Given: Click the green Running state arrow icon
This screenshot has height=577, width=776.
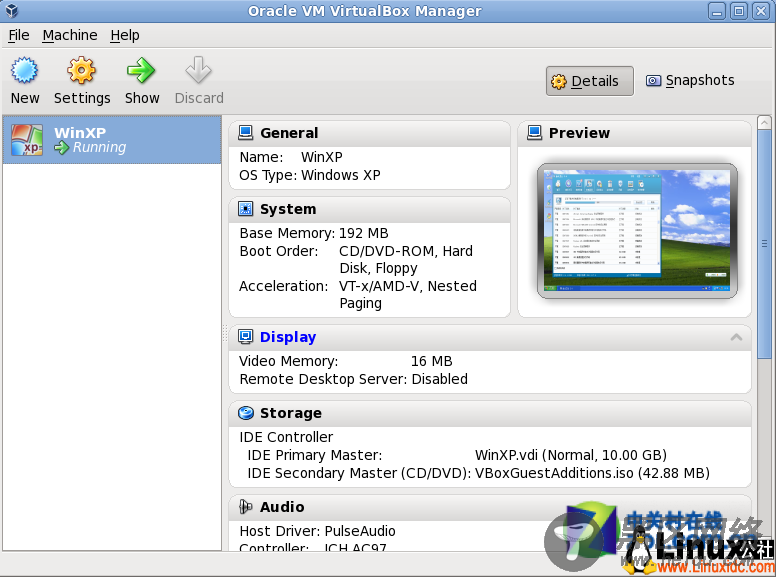Looking at the screenshot, I should (61, 147).
